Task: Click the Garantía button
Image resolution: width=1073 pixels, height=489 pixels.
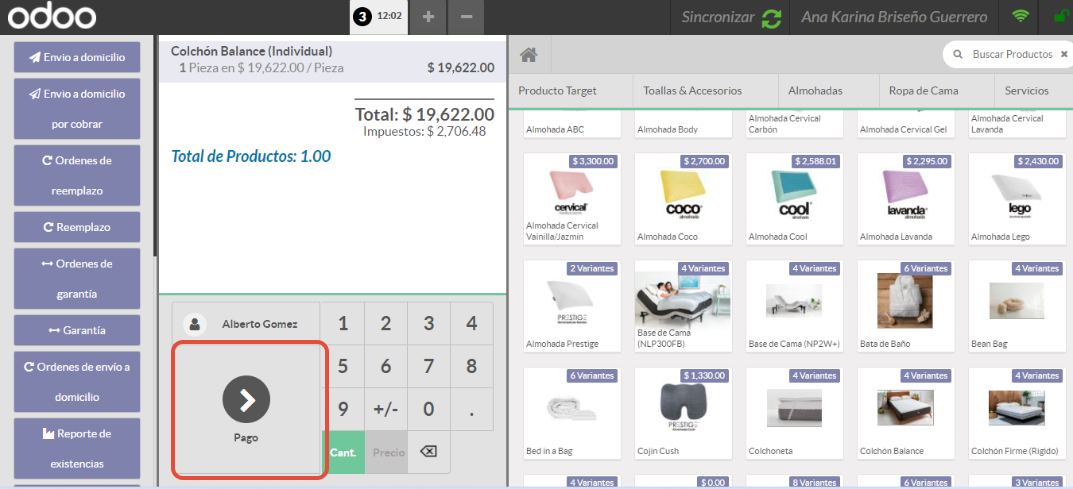Action: coord(77,330)
